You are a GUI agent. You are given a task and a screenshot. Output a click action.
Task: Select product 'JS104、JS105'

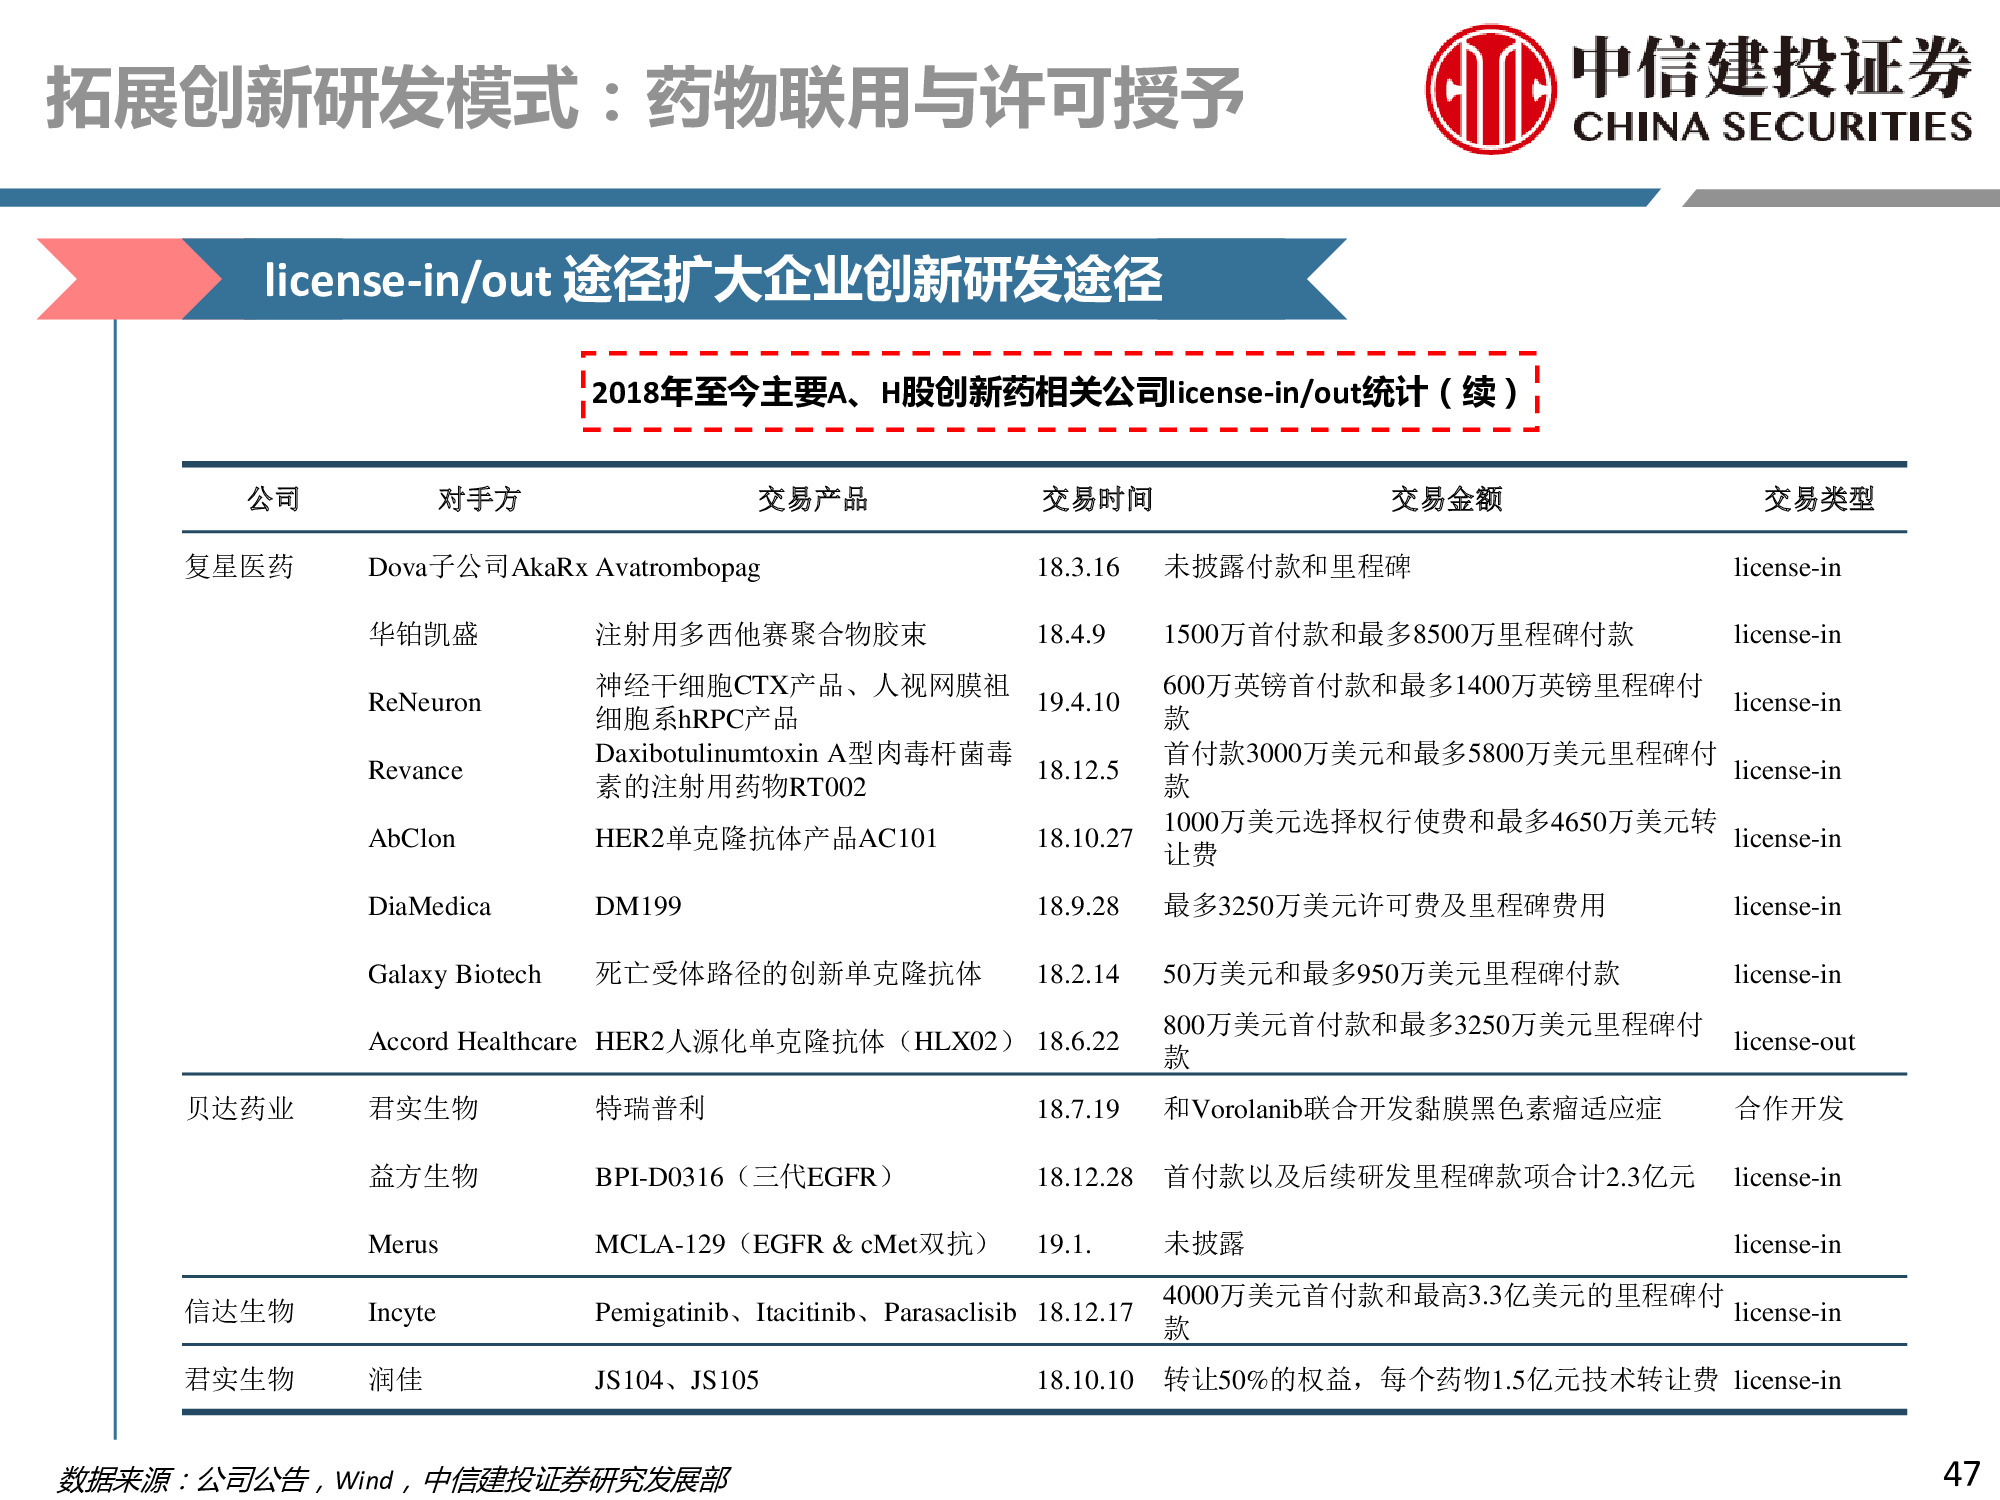point(677,1380)
